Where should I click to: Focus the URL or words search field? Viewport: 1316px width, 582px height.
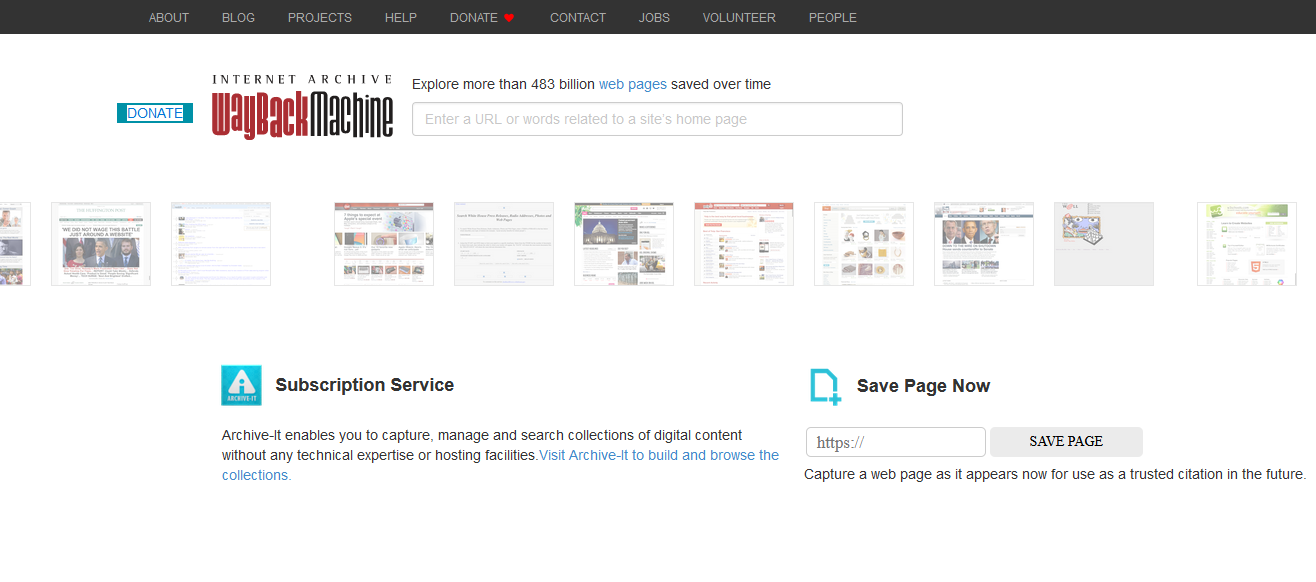(x=657, y=119)
